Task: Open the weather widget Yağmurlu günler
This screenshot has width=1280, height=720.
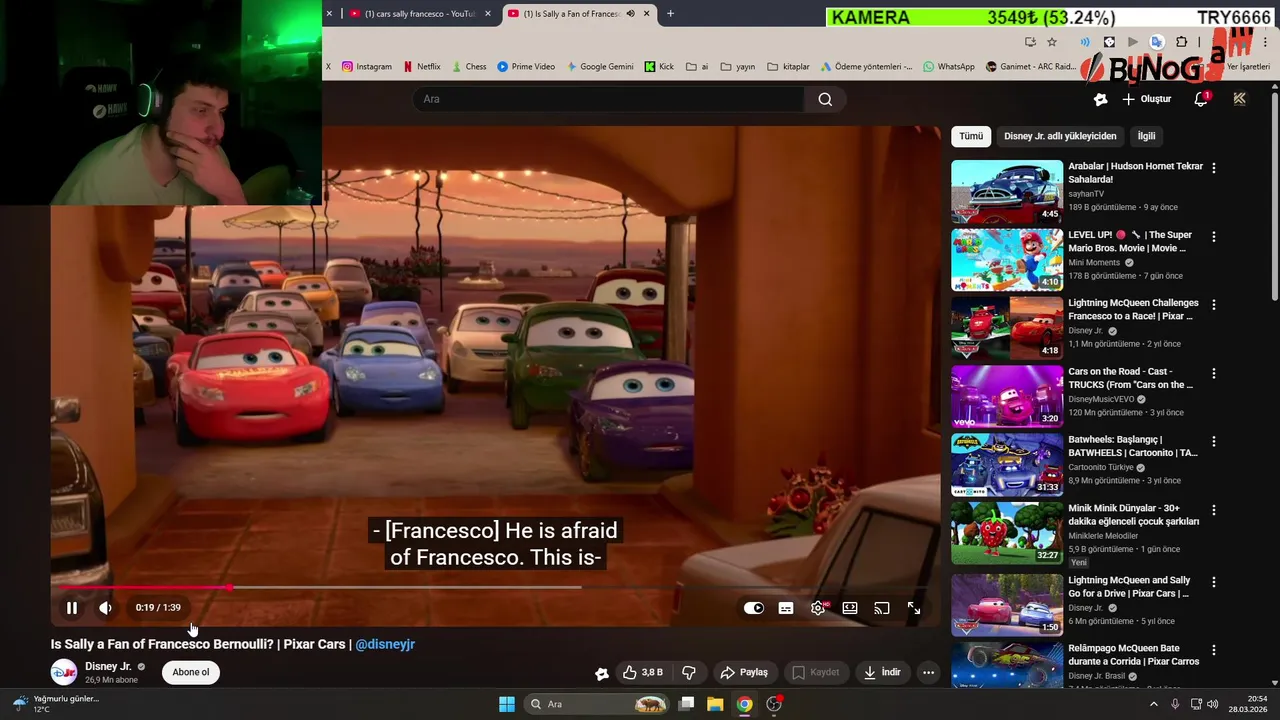Action: click(x=56, y=704)
